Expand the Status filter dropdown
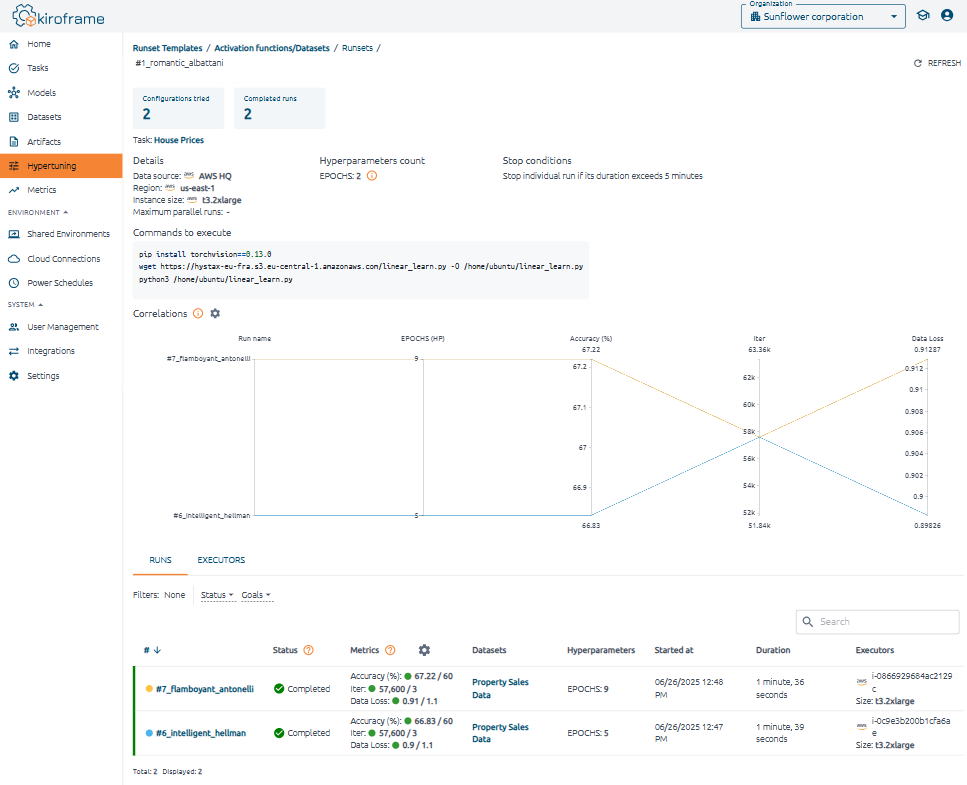The width and height of the screenshot is (967, 785). coord(217,595)
